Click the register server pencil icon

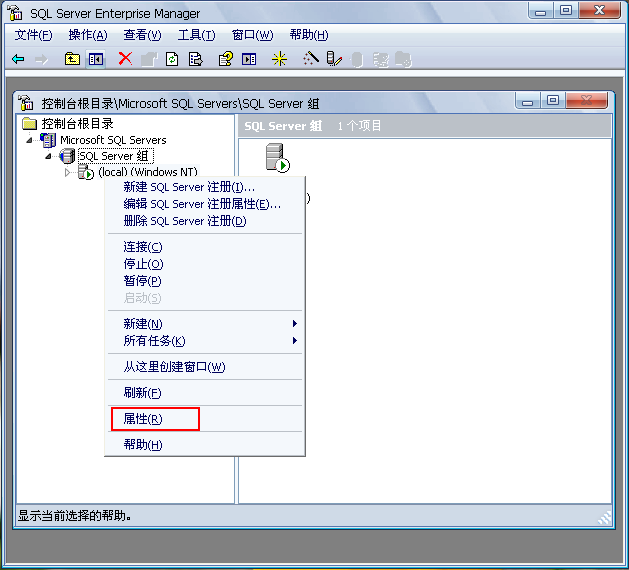(334, 59)
